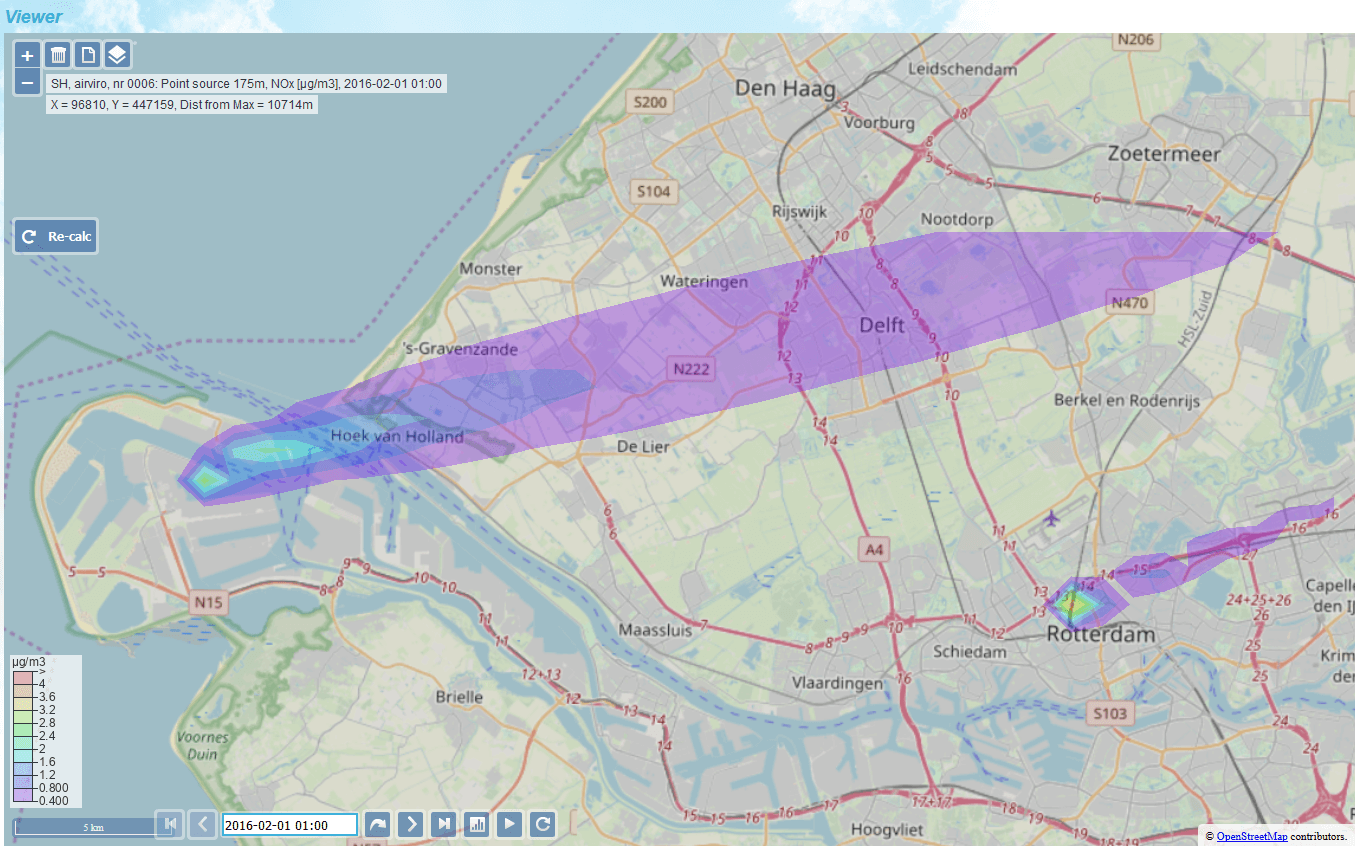Image resolution: width=1359 pixels, height=850 pixels.
Task: Open the bar chart icon
Action: coord(477,824)
